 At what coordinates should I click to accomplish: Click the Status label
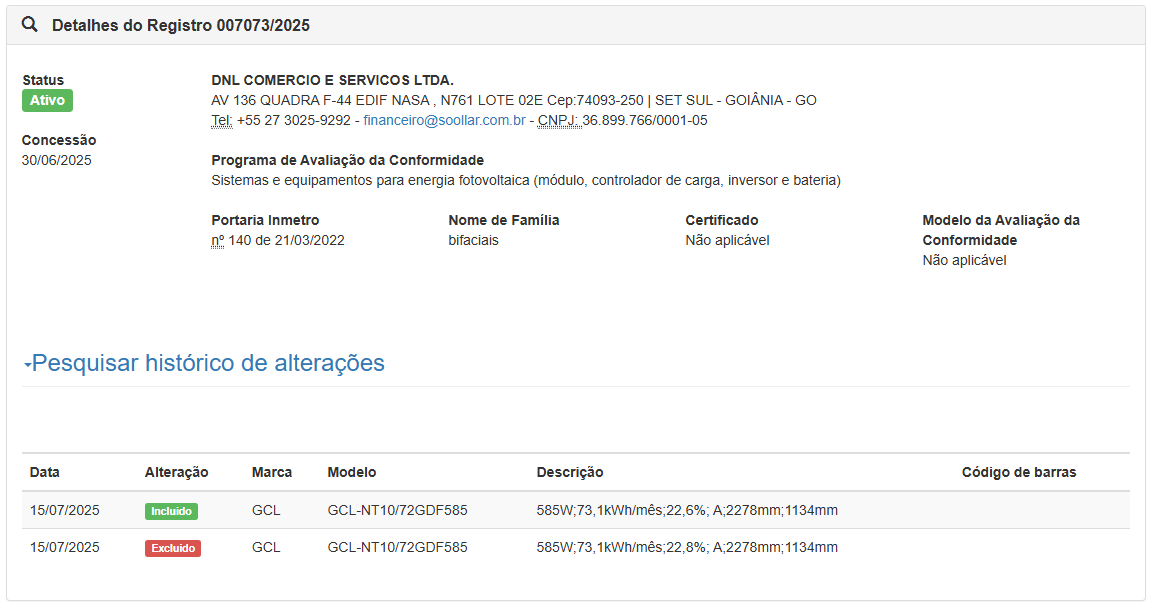[43, 80]
